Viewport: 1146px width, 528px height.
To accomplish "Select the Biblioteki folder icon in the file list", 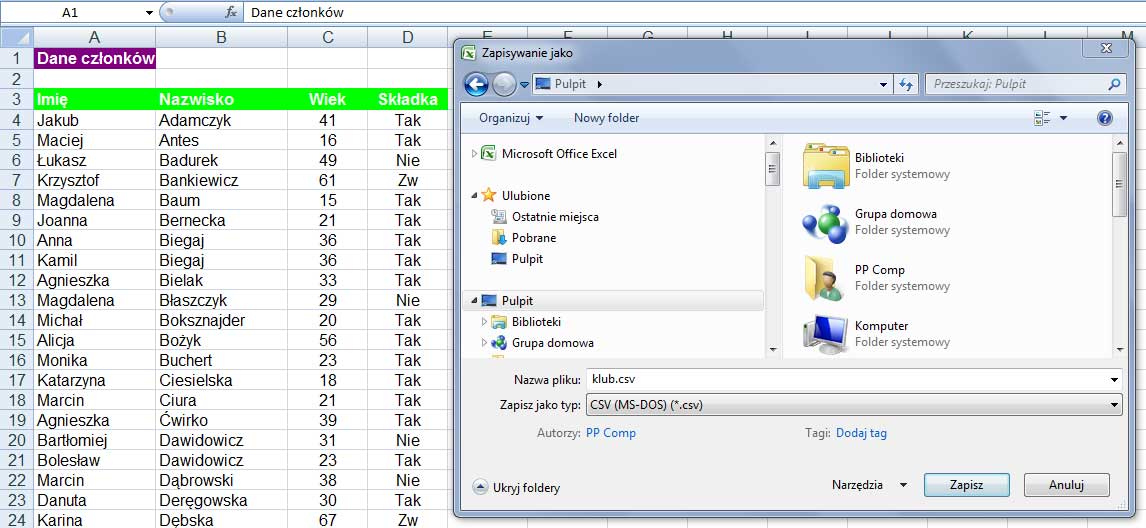I will (826, 165).
